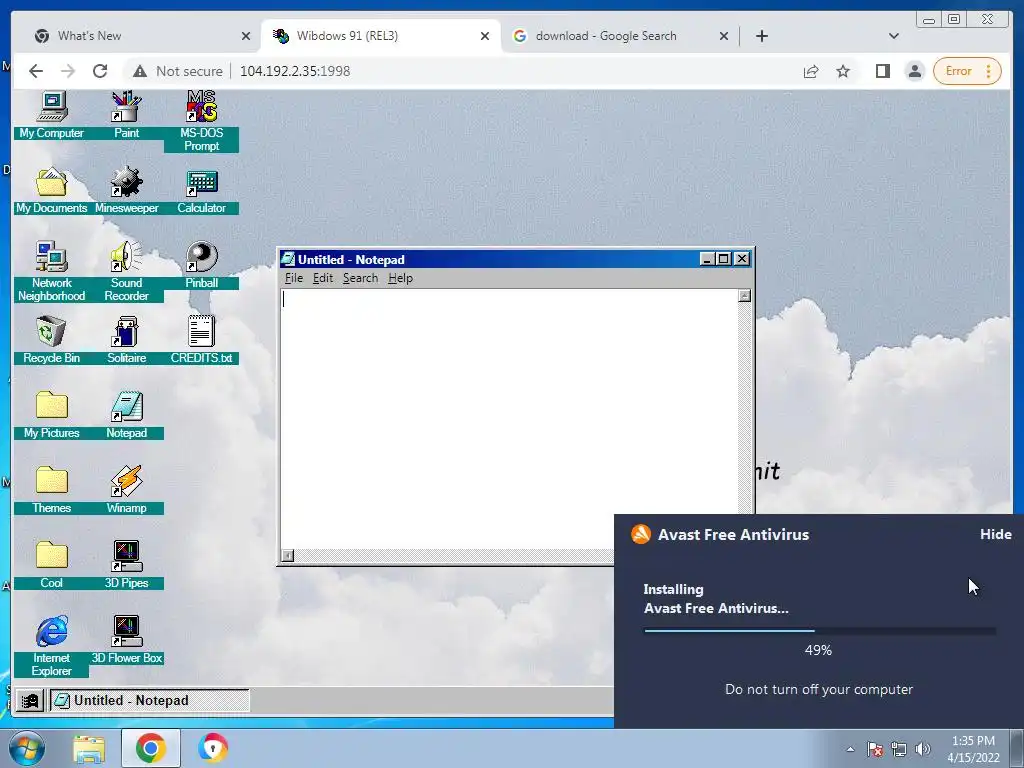Toggle the Chrome side panel icon
This screenshot has height=768, width=1024.
point(883,71)
